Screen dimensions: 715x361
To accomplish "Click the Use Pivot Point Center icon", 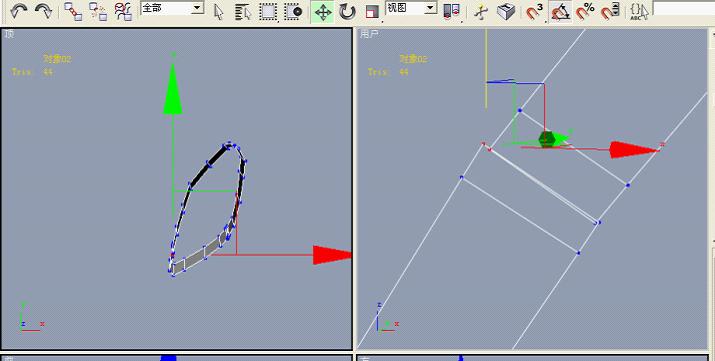I will [x=451, y=12].
